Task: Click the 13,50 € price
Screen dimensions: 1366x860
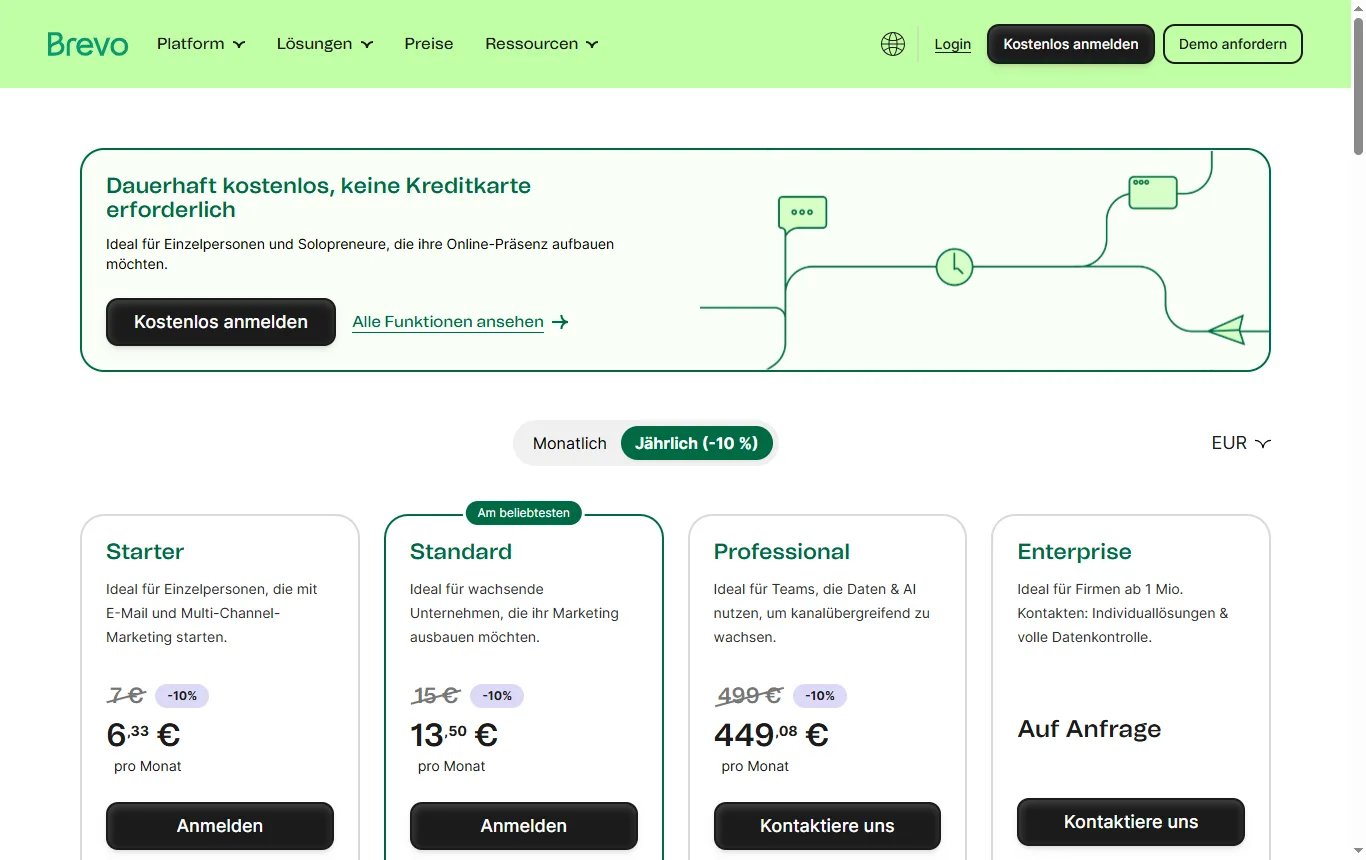Action: coord(454,735)
